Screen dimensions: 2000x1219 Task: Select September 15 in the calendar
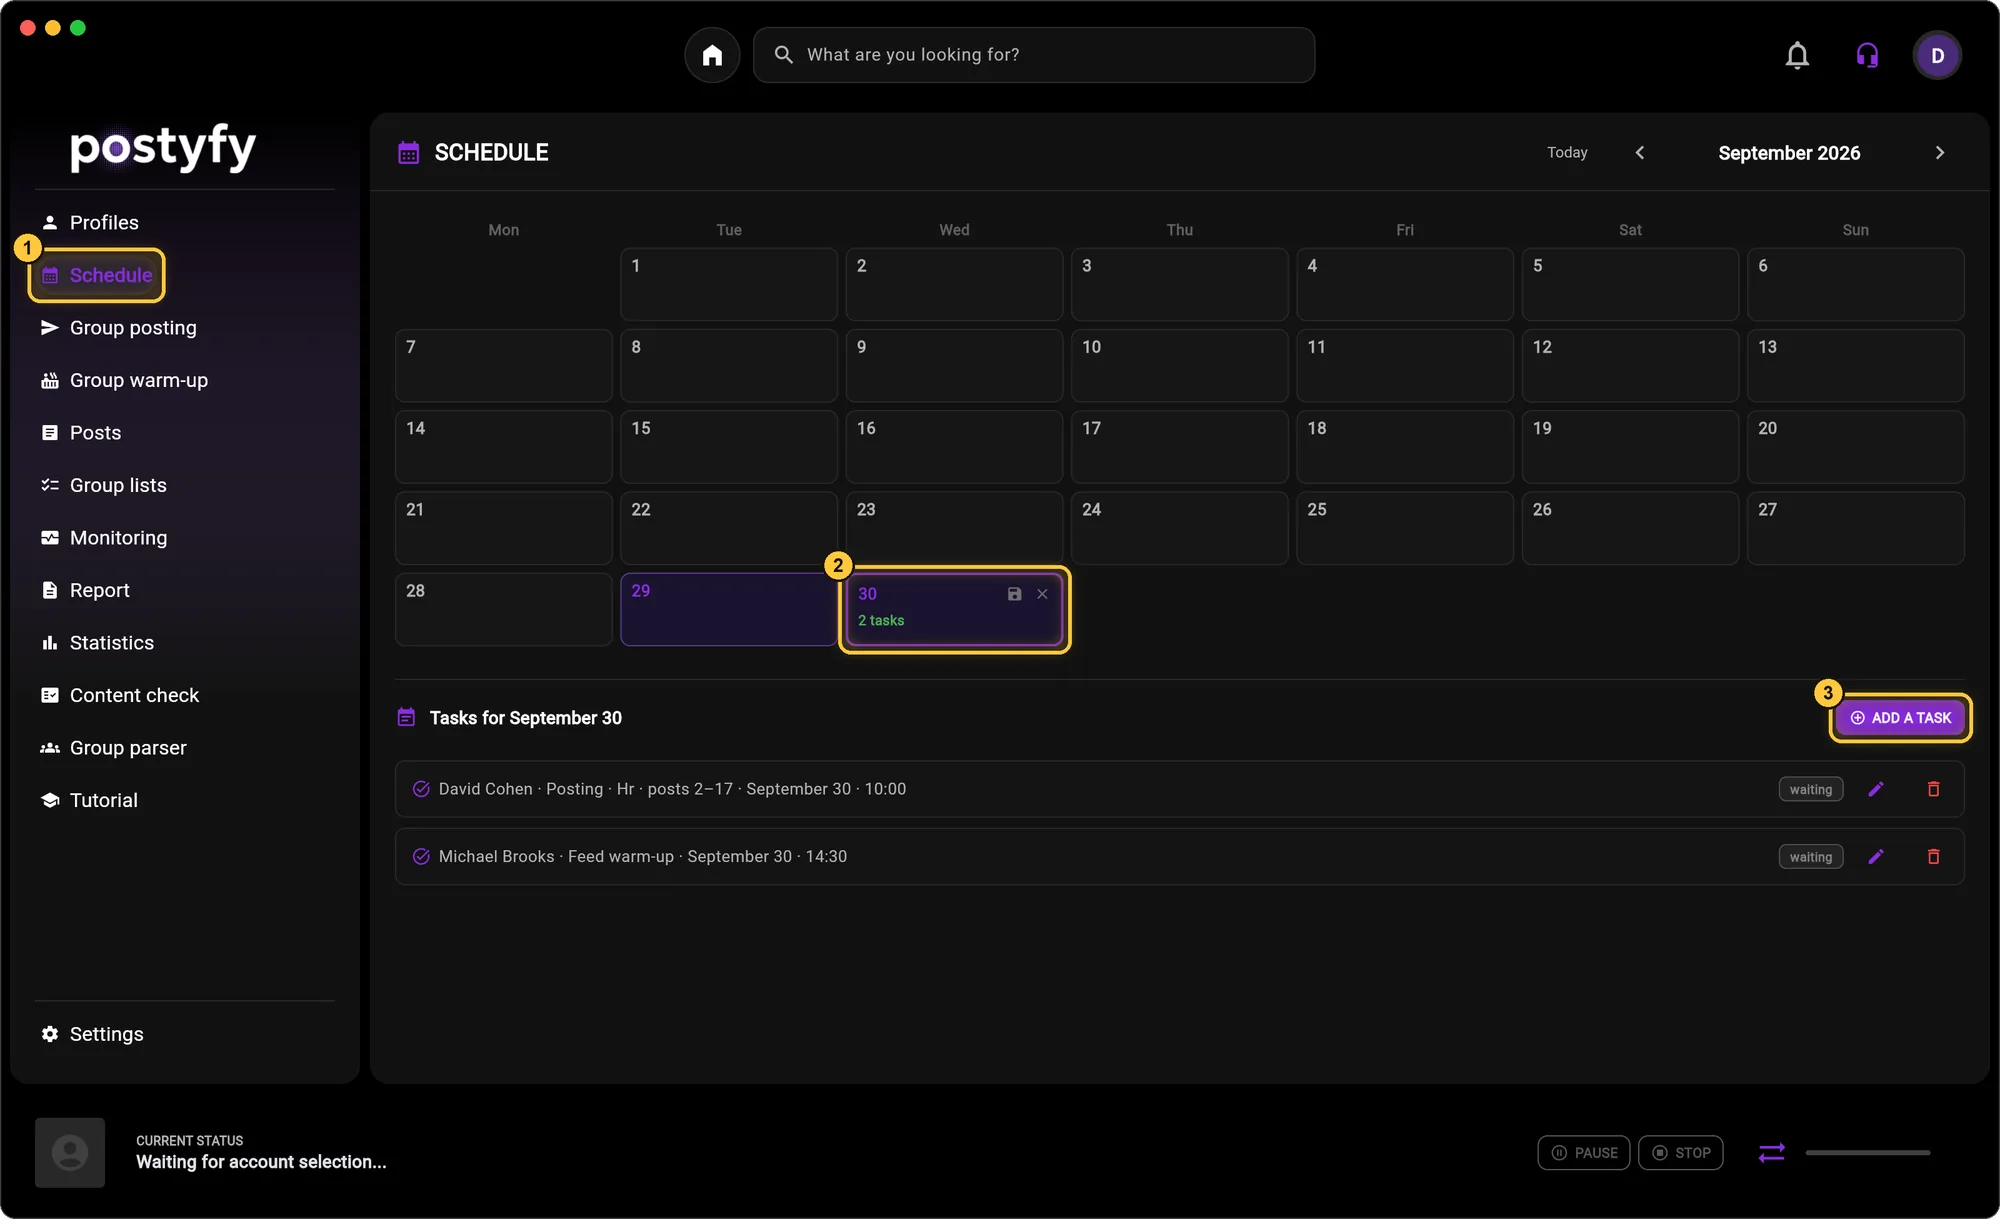point(729,447)
